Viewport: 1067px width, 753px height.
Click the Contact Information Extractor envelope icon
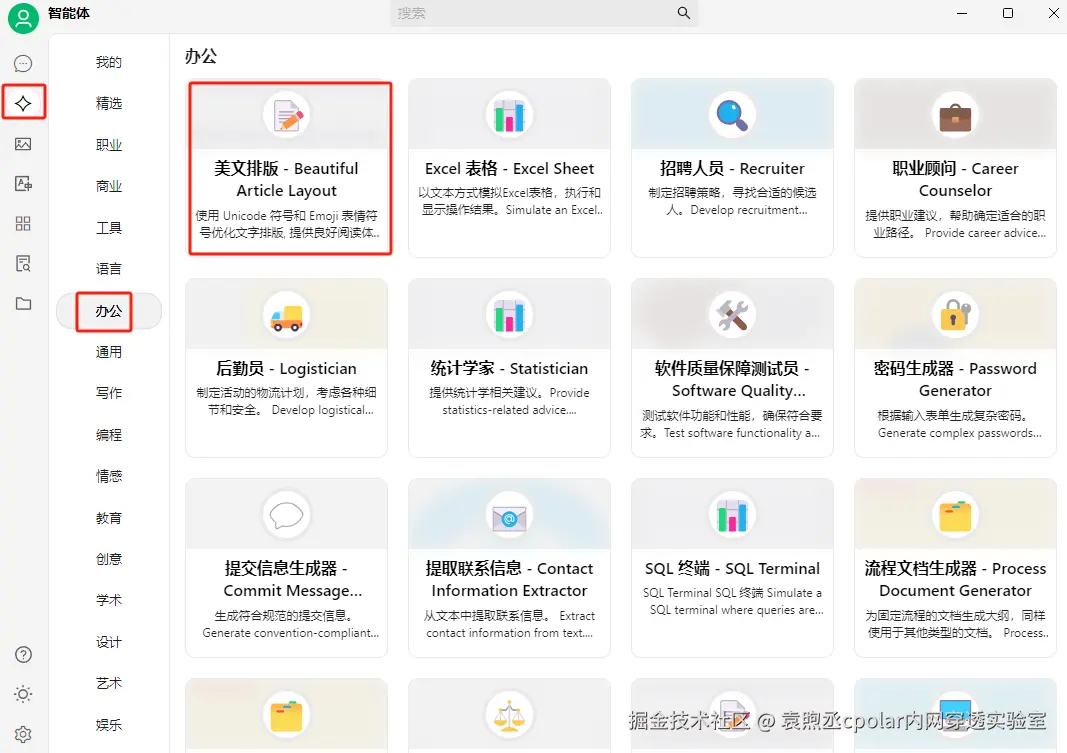(510, 515)
